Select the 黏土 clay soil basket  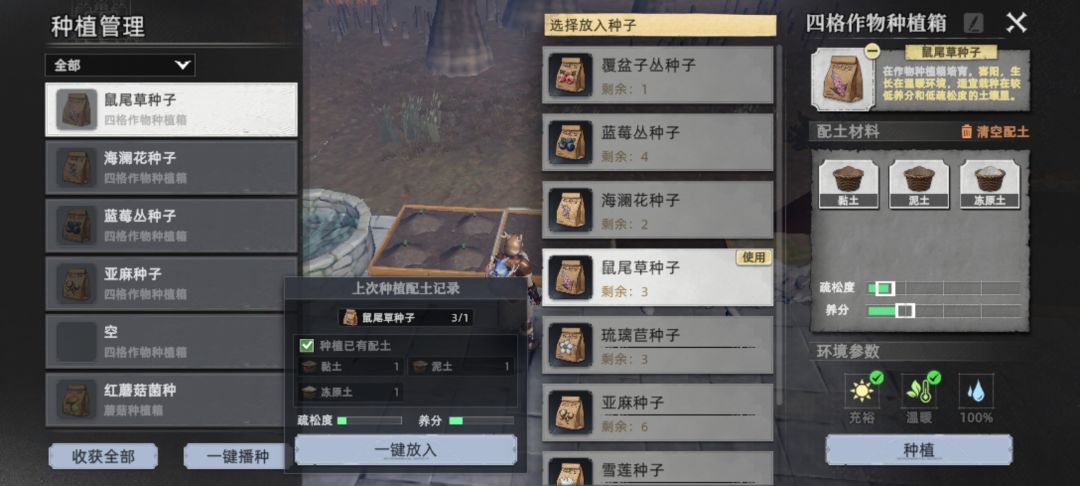(x=848, y=184)
